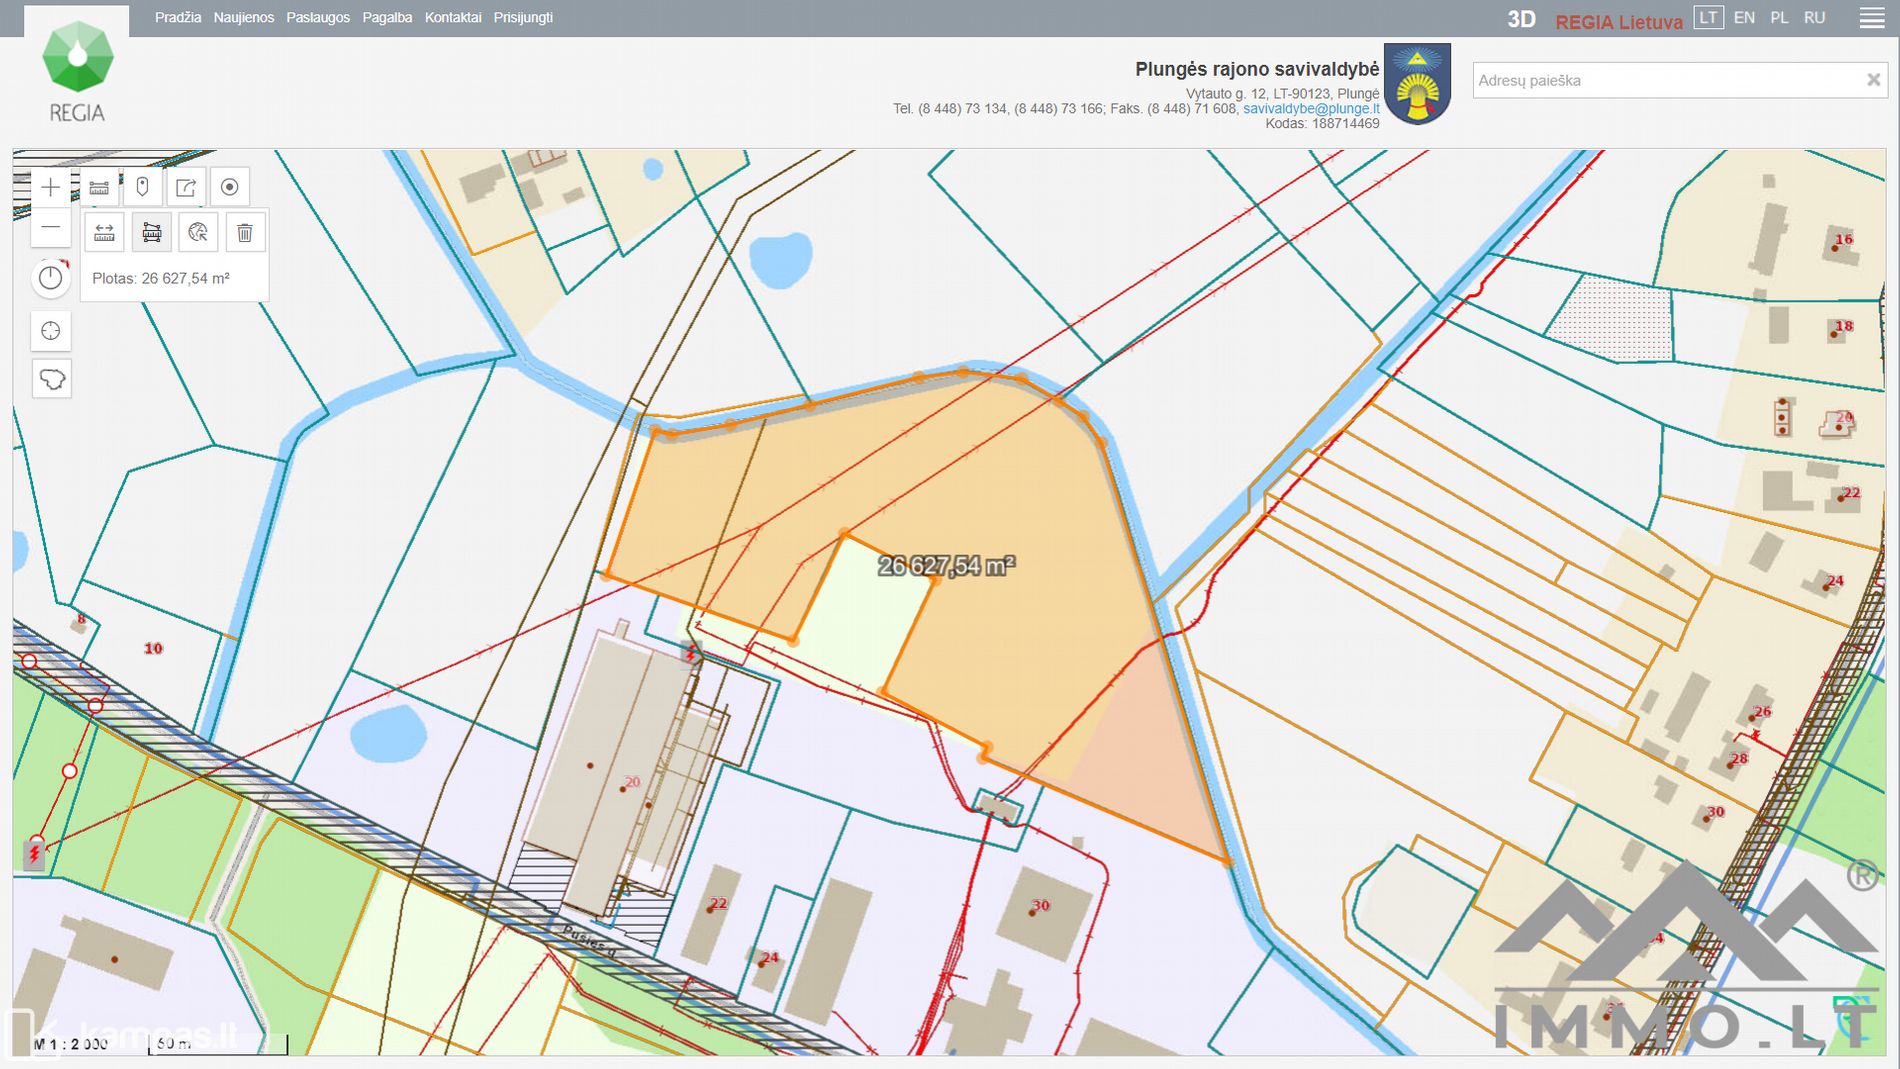Open the Paslaugos menu item
The height and width of the screenshot is (1069, 1900).
(318, 18)
